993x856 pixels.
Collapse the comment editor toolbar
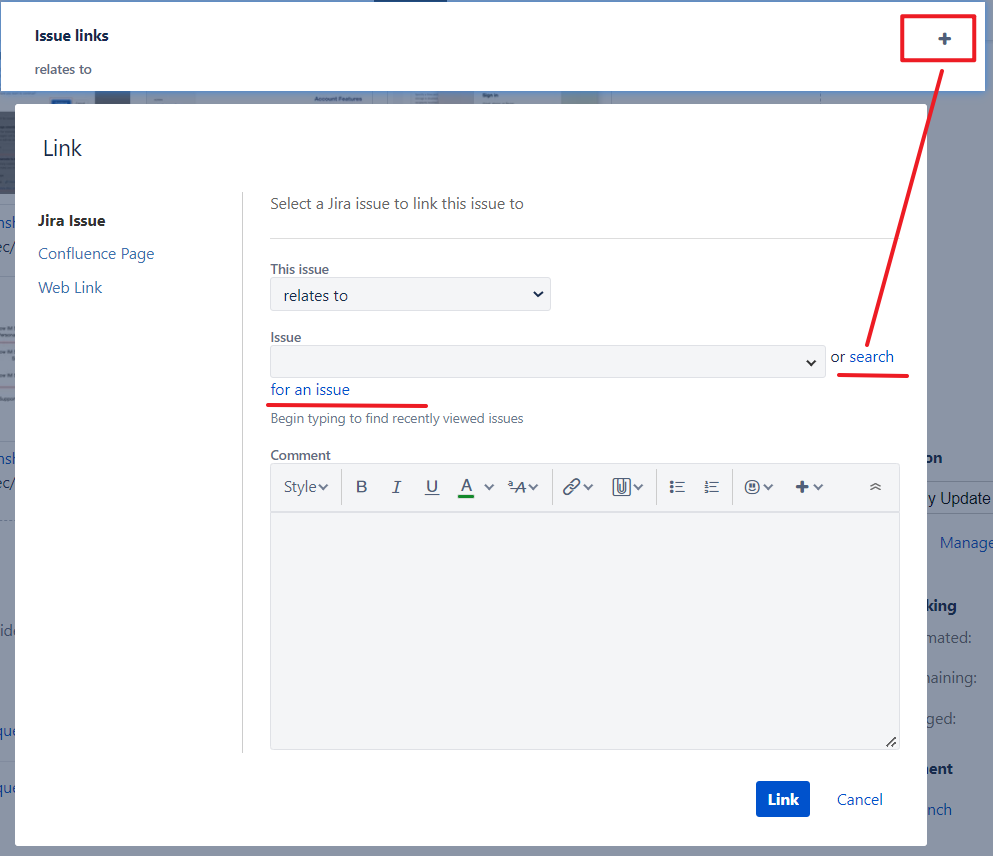click(875, 487)
